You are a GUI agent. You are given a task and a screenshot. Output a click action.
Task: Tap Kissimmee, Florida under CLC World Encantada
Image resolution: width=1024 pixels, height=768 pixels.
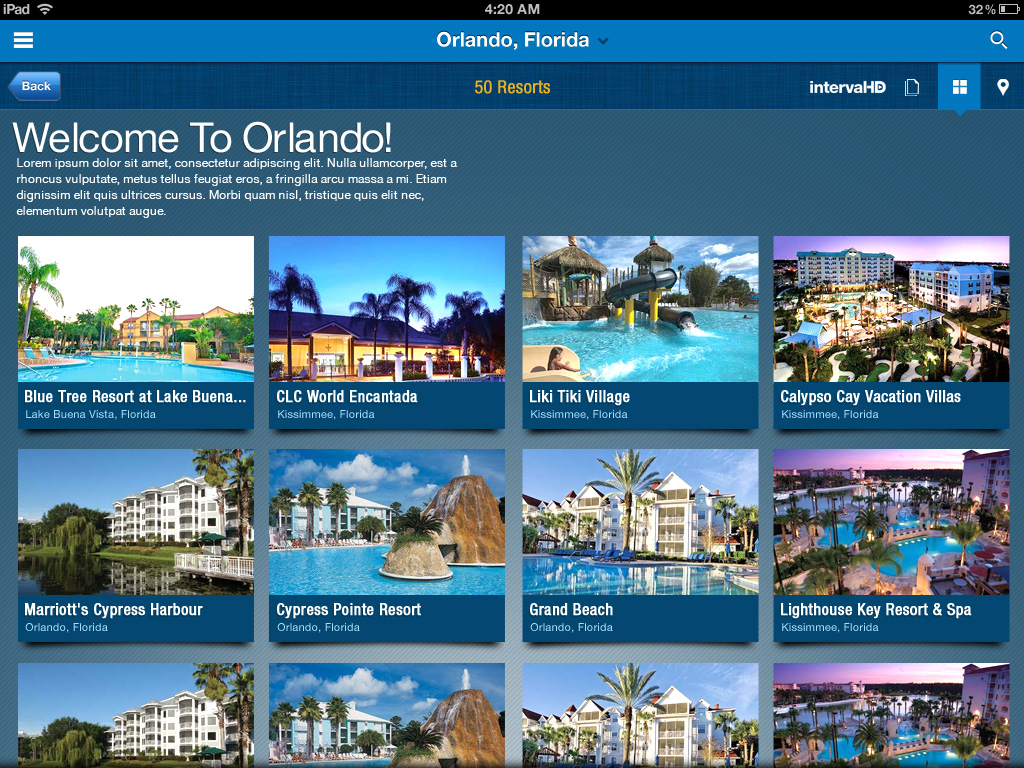click(x=326, y=414)
